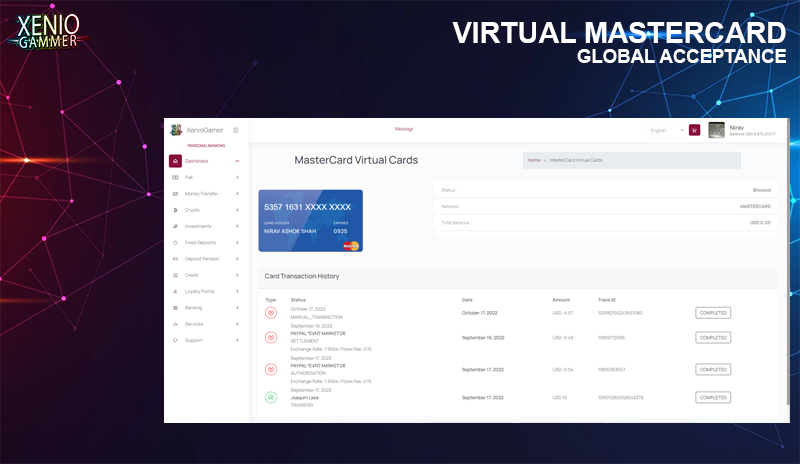Click the debit icon for the PayPal SETTLEMENT transaction
Image resolution: width=800 pixels, height=464 pixels.
tap(271, 337)
